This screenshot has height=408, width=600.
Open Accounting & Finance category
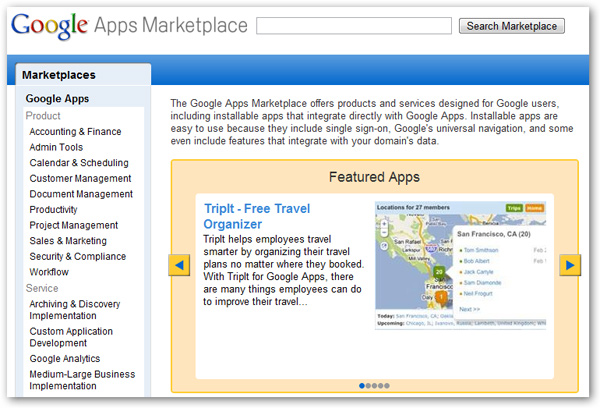click(x=75, y=132)
